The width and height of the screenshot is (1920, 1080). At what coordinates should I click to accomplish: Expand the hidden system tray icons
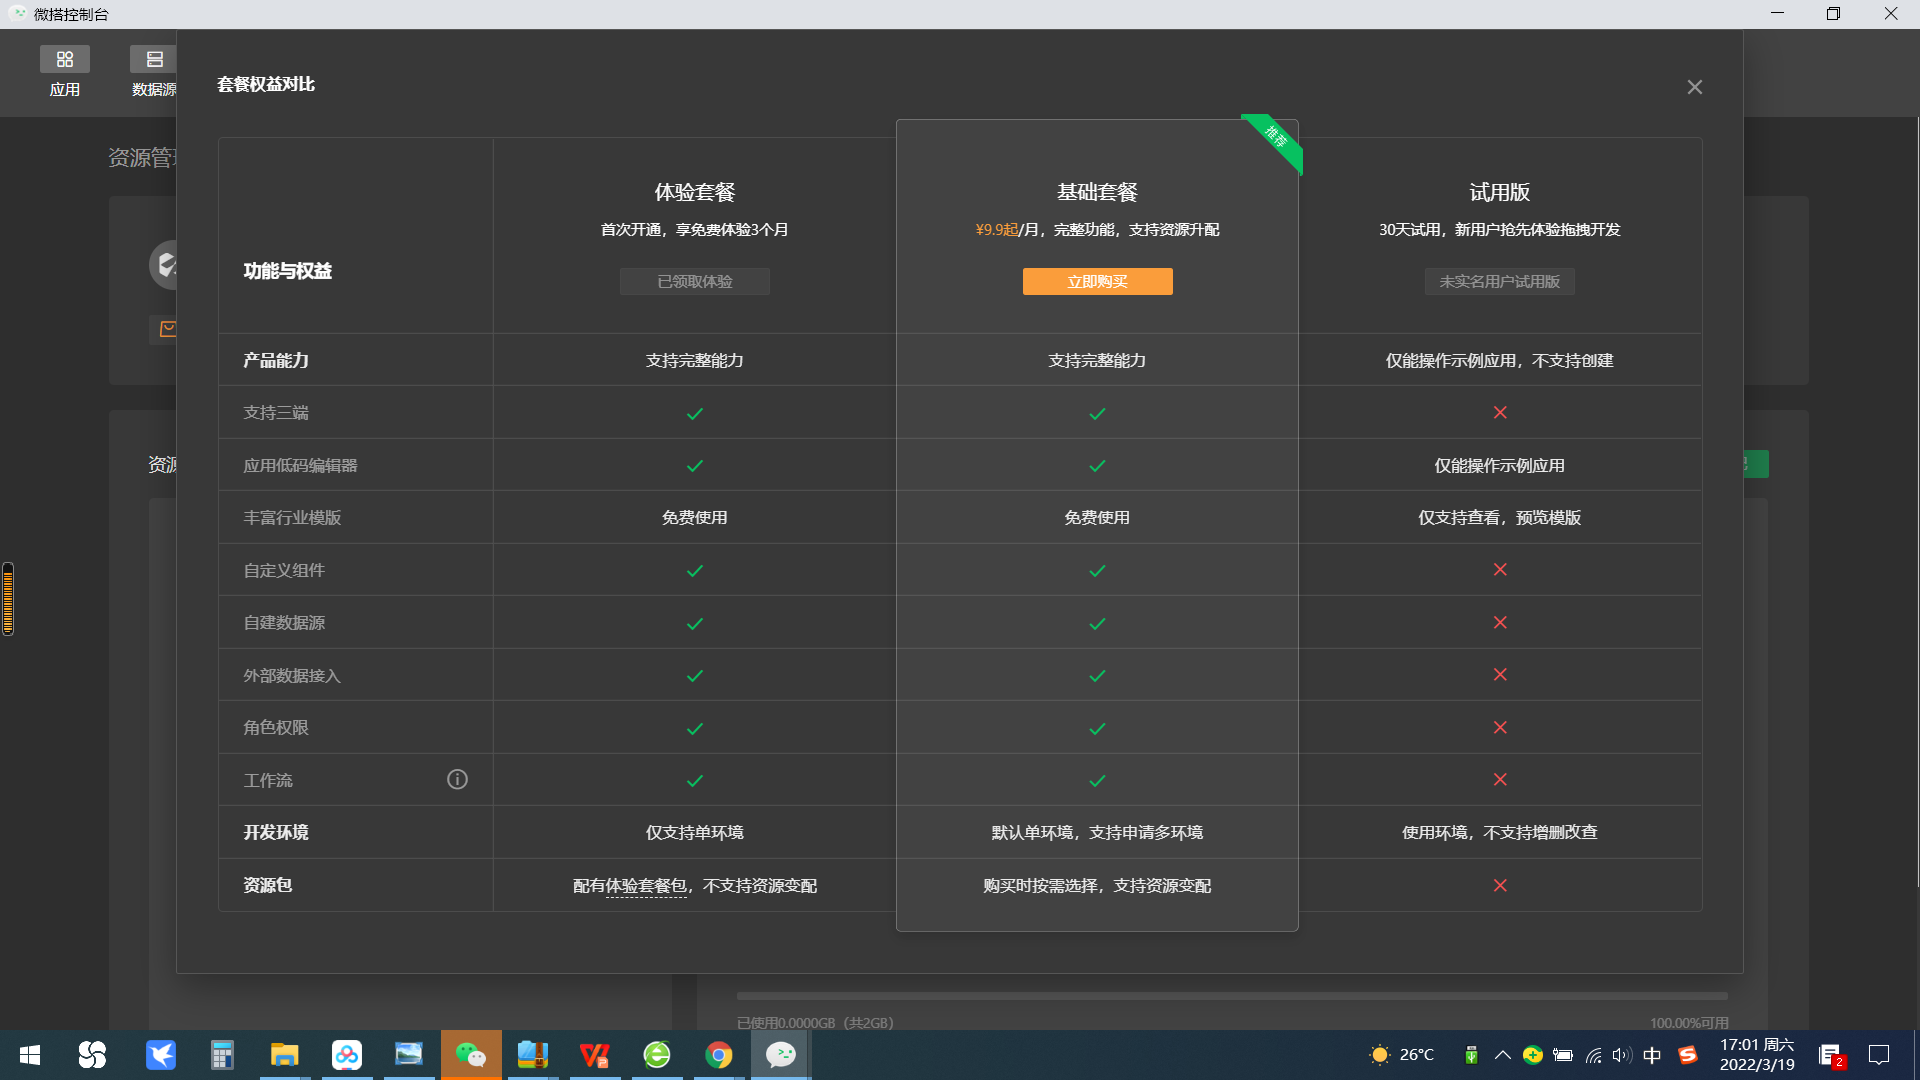[1502, 1055]
